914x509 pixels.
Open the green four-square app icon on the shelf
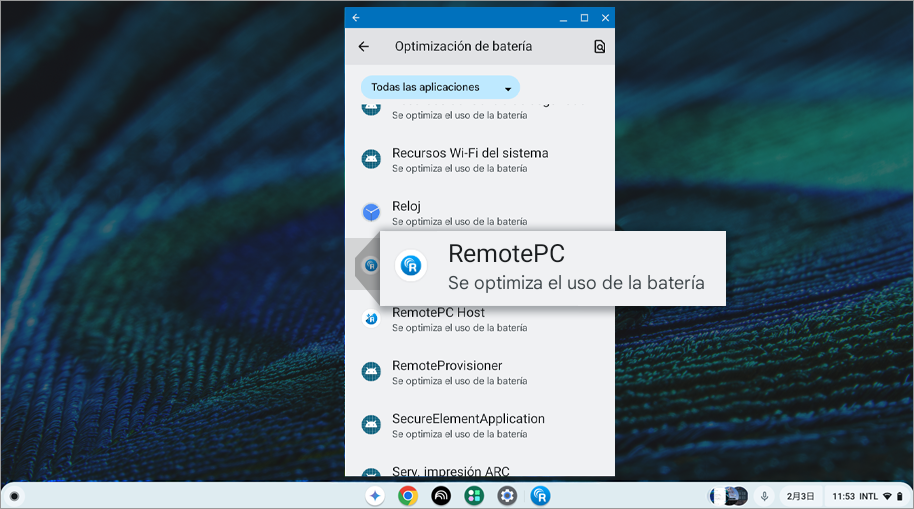(474, 496)
